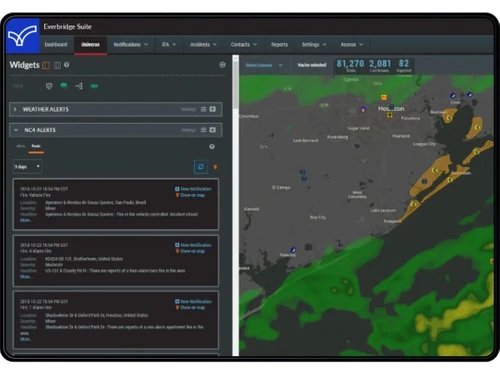Select the rightmost blue marker above Cove

[x=470, y=95]
